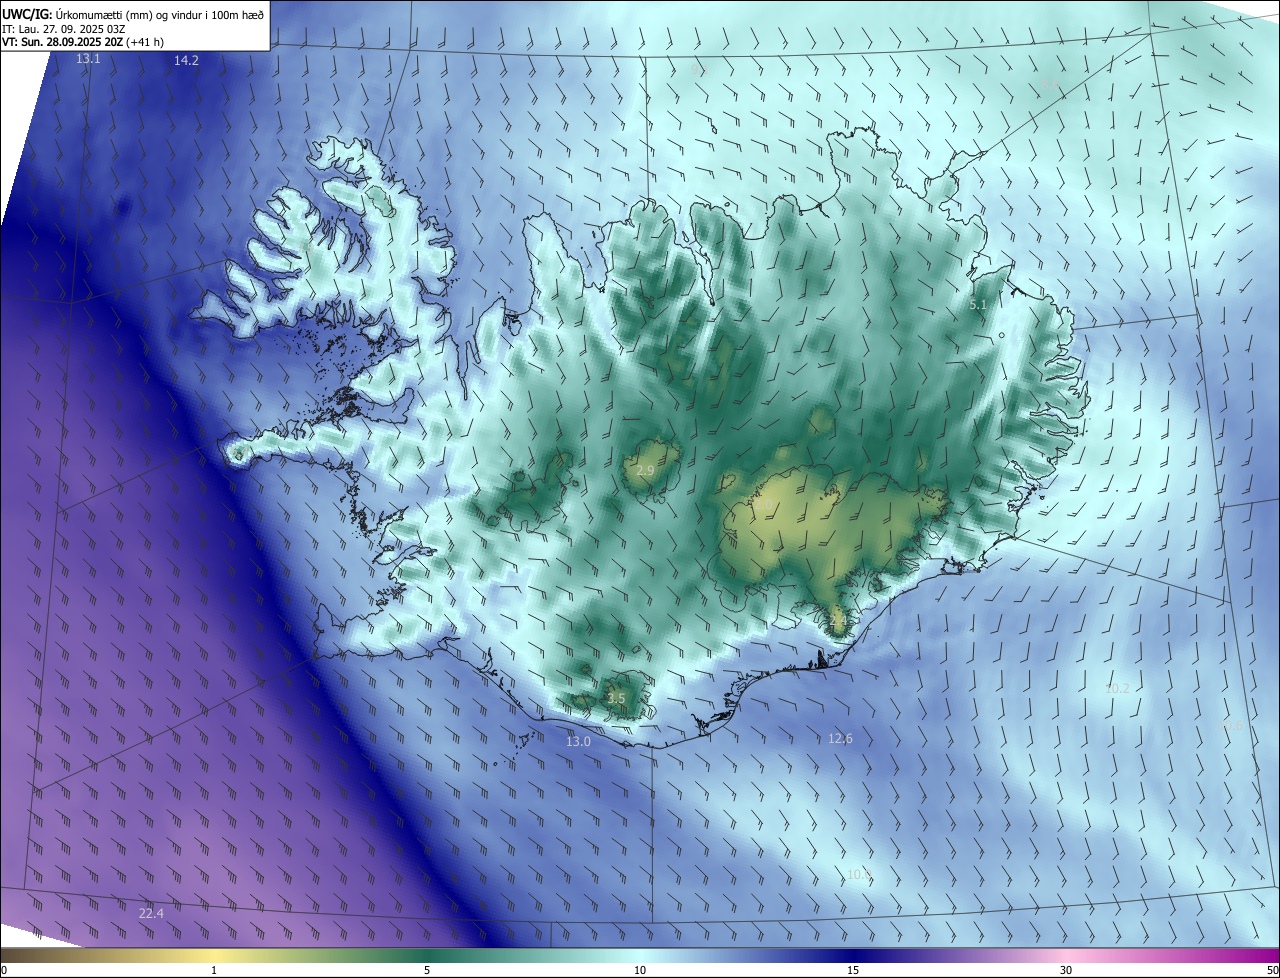The width and height of the screenshot is (1280, 978).
Task: Click the 13.0 value off the south coast
Action: tap(578, 742)
